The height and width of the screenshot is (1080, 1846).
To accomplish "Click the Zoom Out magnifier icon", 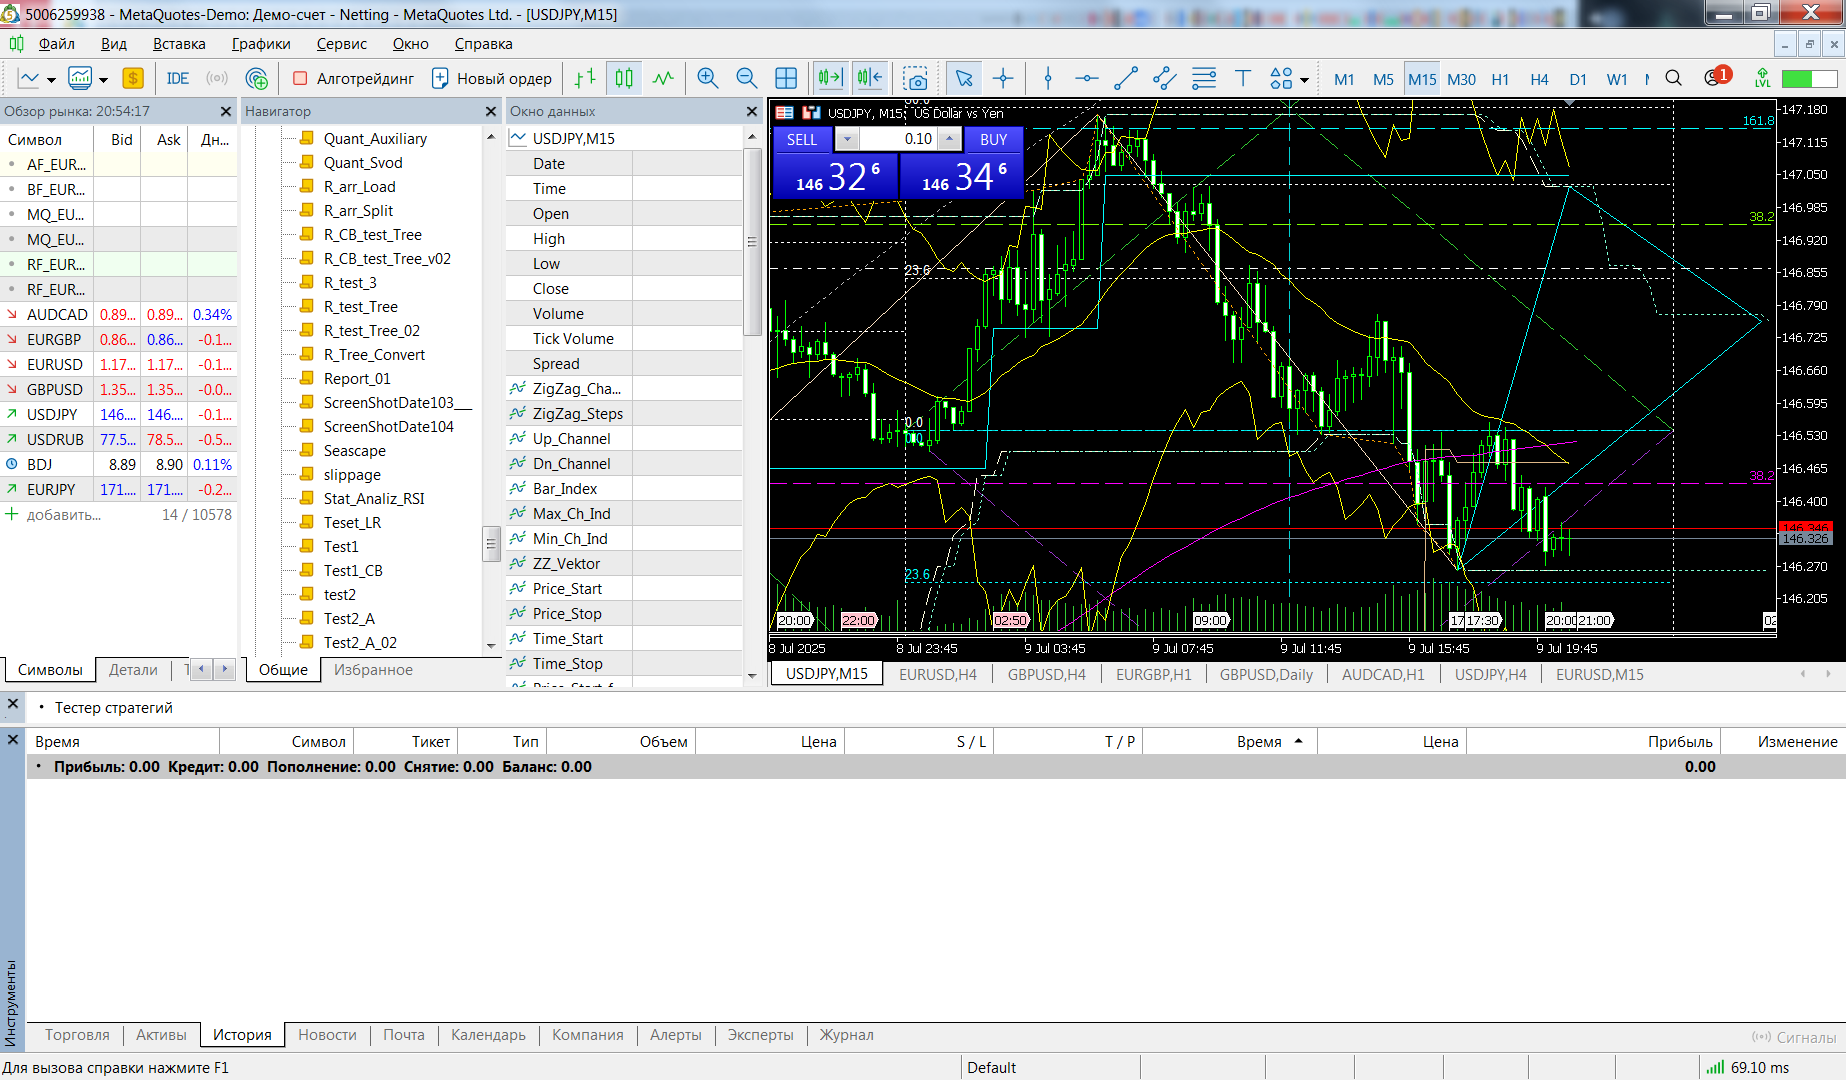I will coord(746,78).
